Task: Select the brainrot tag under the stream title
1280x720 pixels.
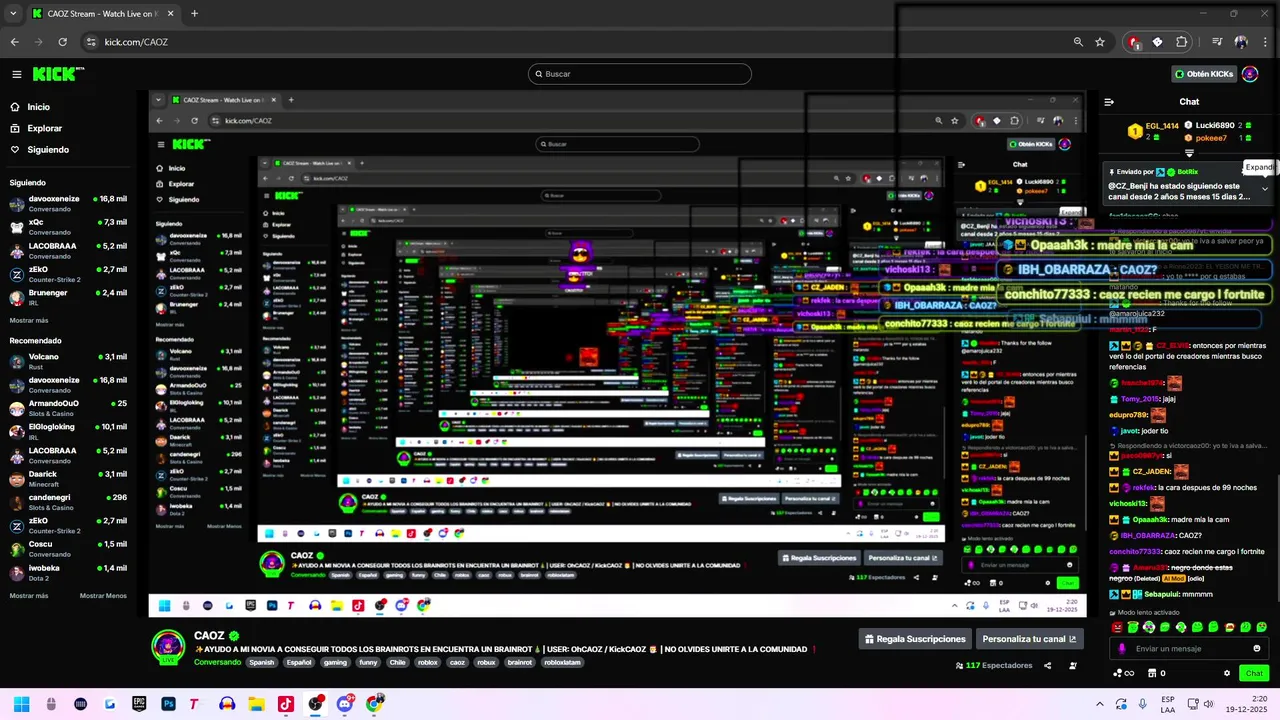Action: (520, 662)
